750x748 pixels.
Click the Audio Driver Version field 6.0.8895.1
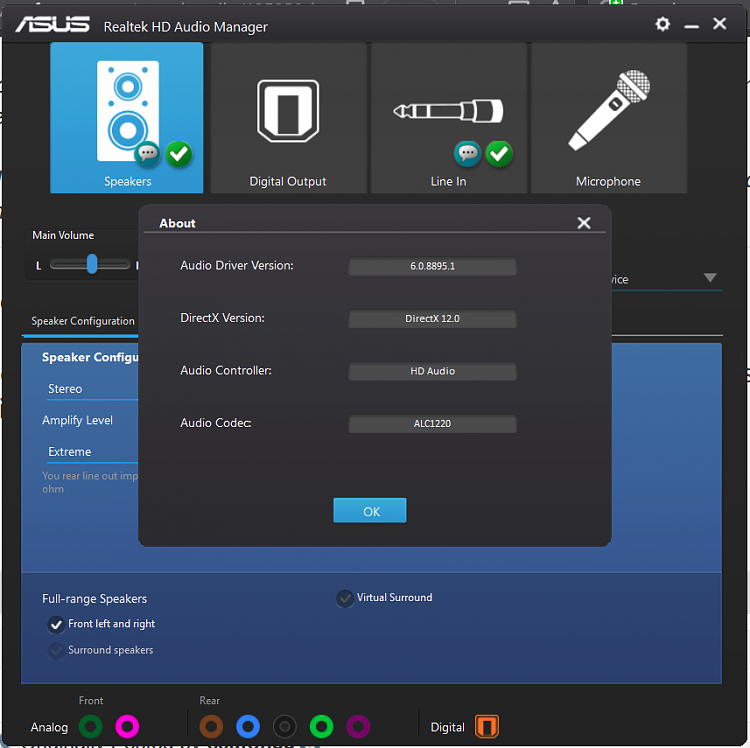[x=432, y=266]
